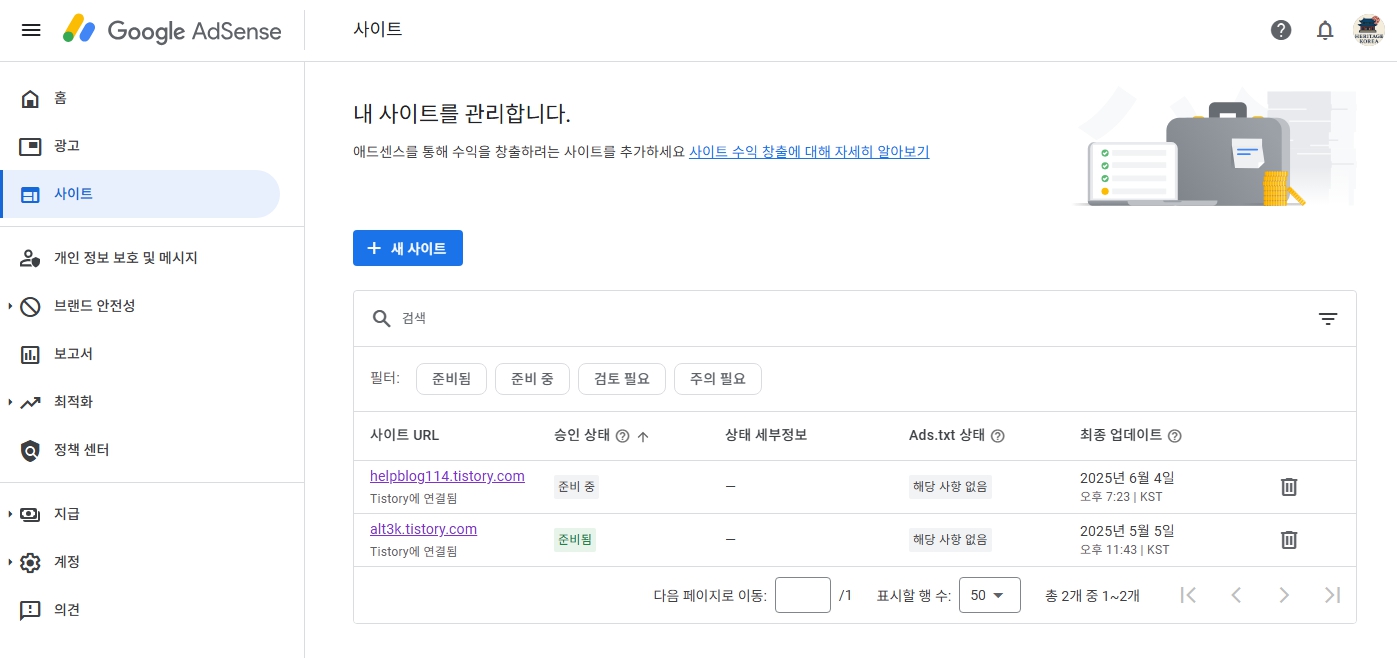This screenshot has height=658, width=1397.
Task: Open the AdSense help icon
Action: pyautogui.click(x=1281, y=30)
